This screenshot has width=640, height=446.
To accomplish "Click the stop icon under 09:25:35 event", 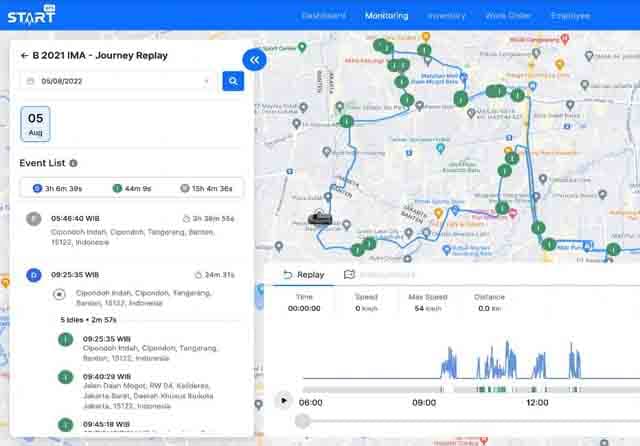I will click(x=59, y=295).
